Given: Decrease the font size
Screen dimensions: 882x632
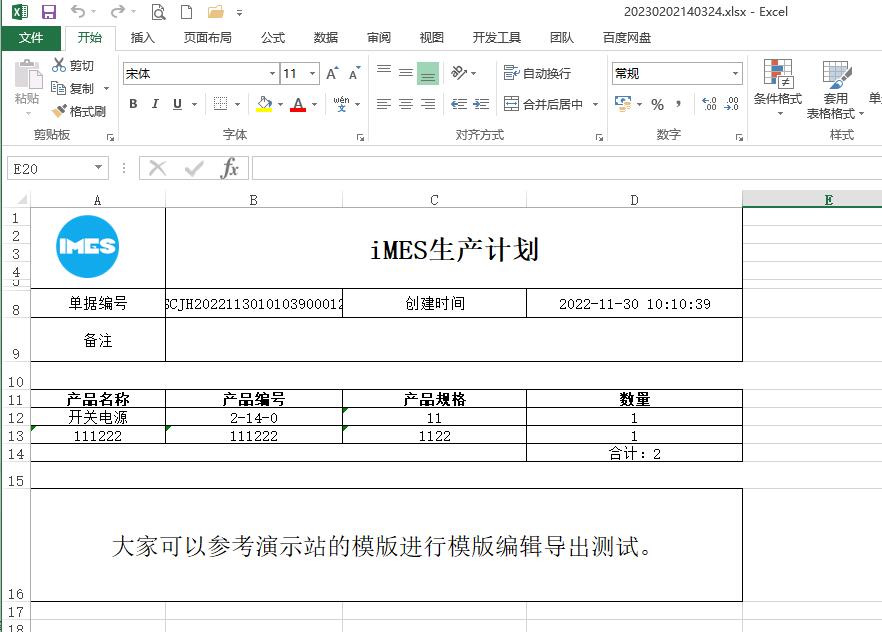Looking at the screenshot, I should [x=354, y=73].
